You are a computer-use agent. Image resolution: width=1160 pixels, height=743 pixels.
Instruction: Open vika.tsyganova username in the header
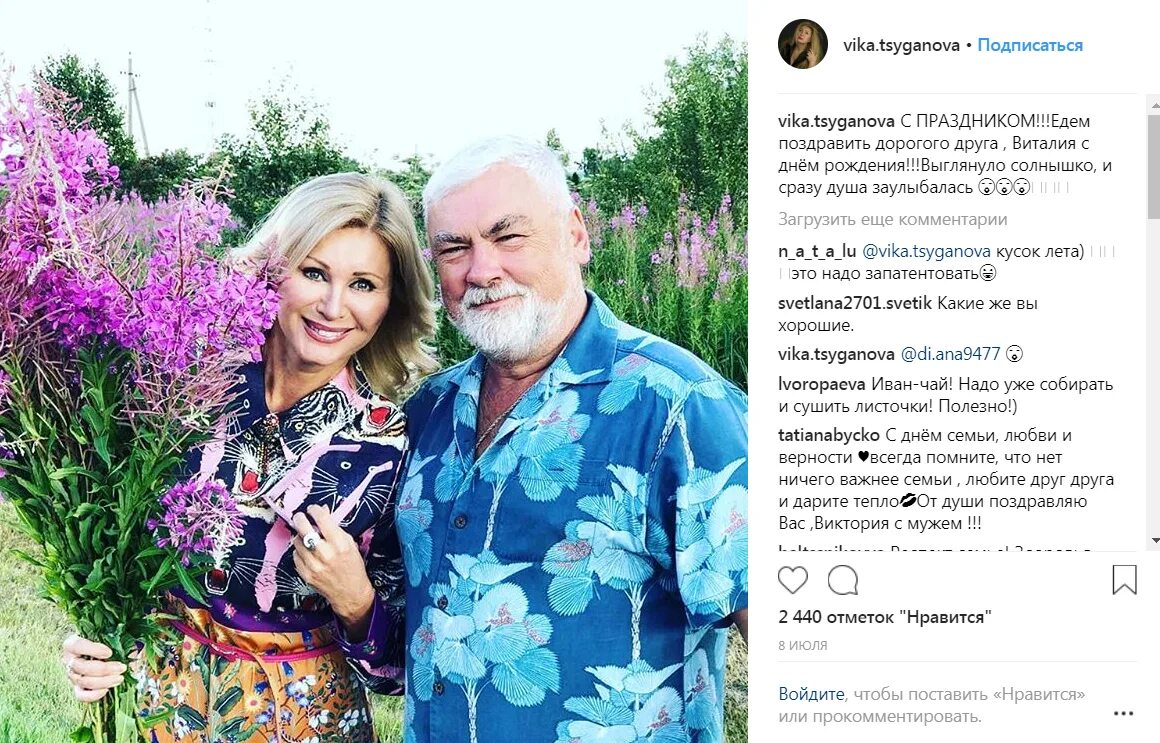(x=901, y=45)
